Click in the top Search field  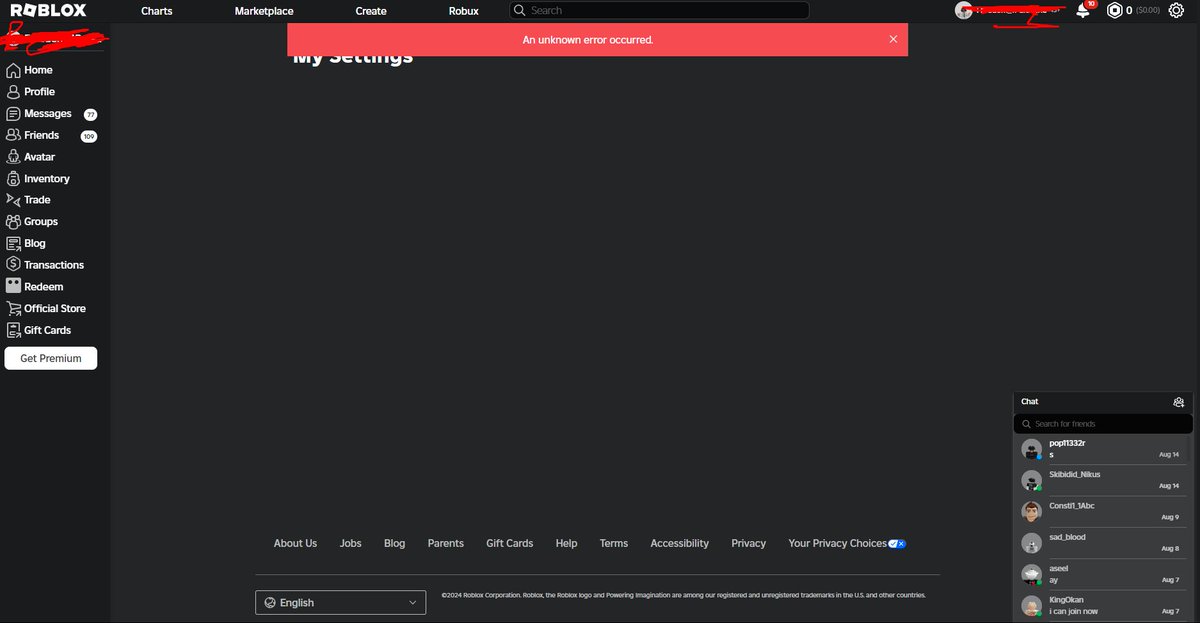(659, 11)
